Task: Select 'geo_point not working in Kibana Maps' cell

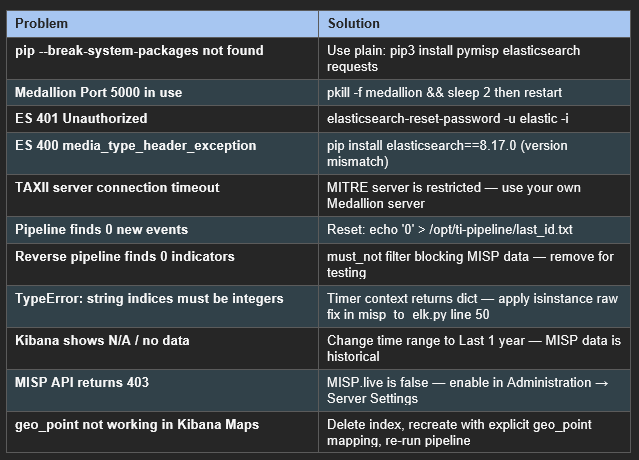Action: point(162,432)
